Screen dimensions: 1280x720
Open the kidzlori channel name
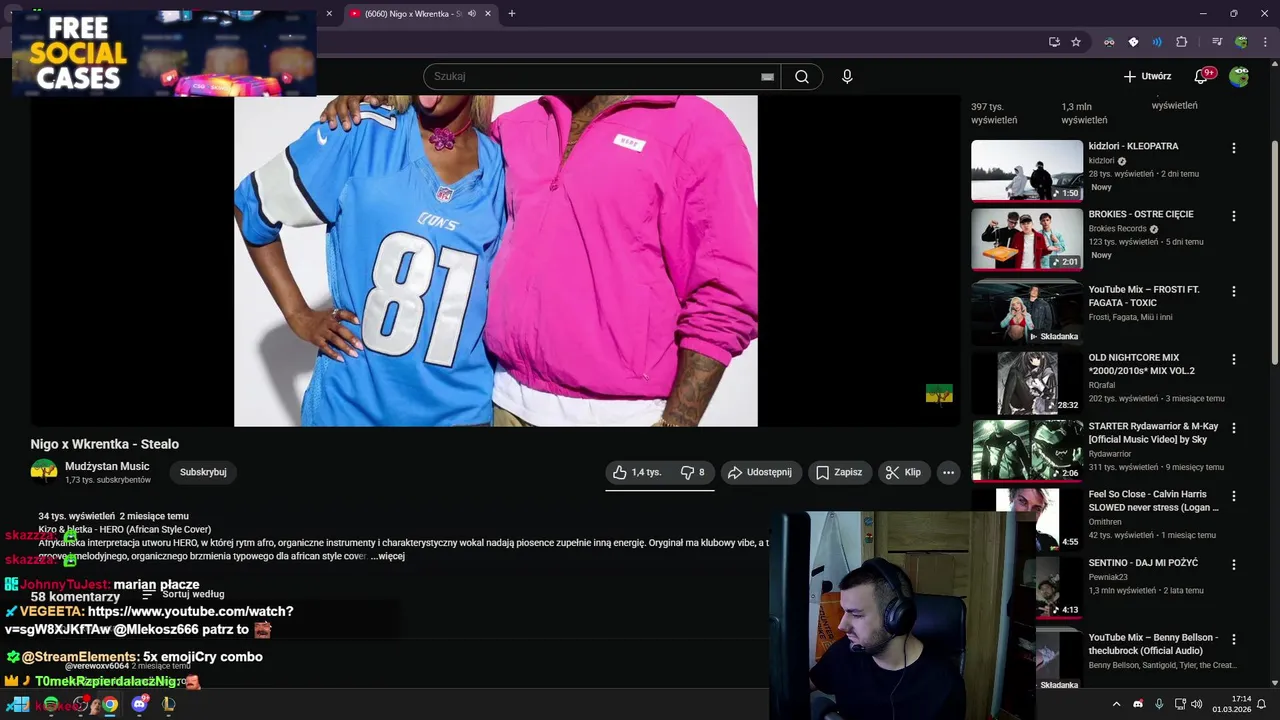(1101, 161)
